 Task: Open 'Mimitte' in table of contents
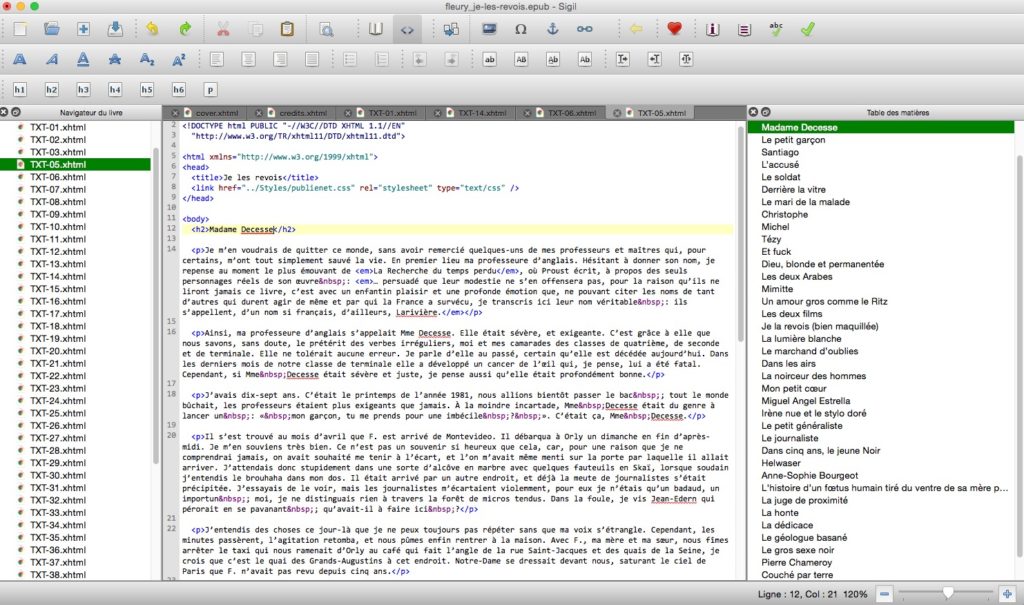tap(777, 289)
